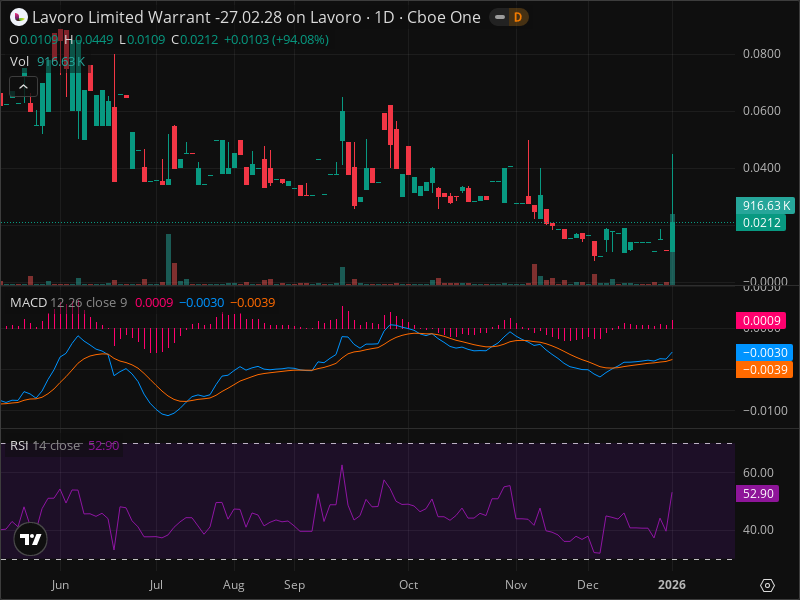Select the MACD 12 26 close 9 legend

[68, 303]
